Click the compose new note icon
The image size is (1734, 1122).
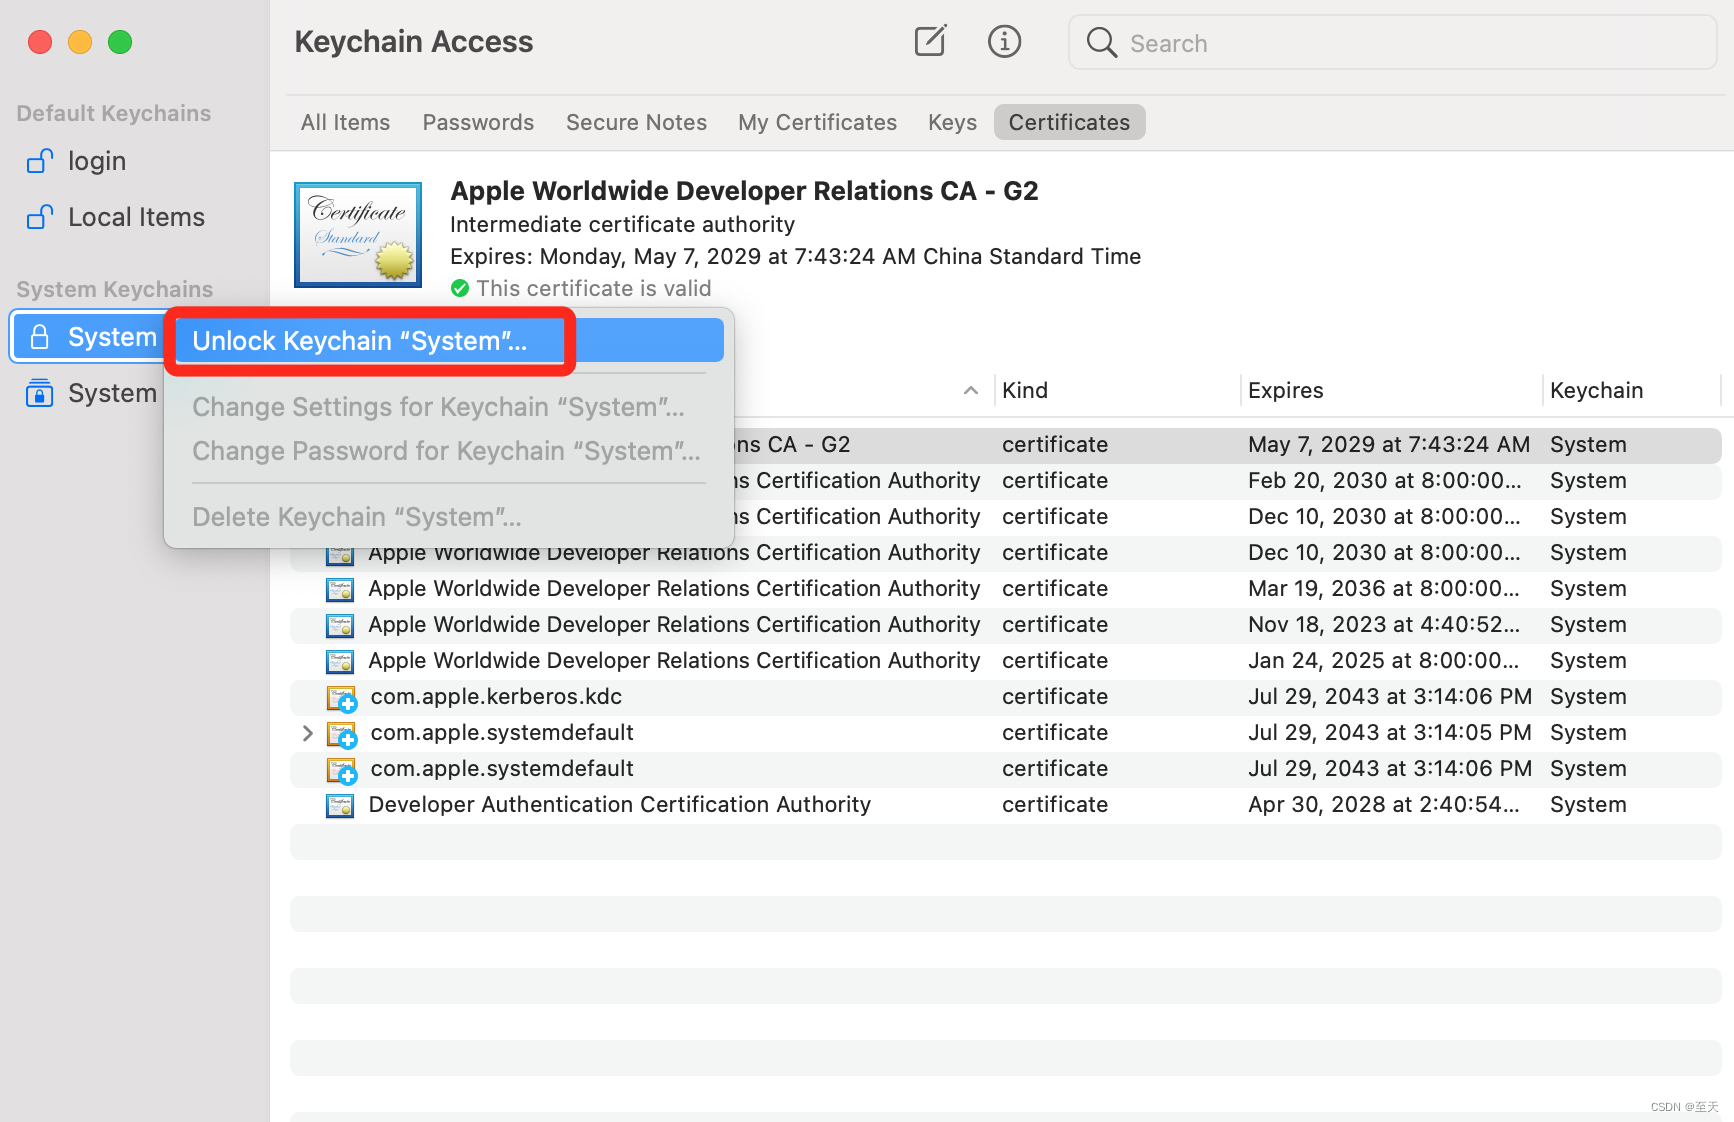tap(930, 41)
